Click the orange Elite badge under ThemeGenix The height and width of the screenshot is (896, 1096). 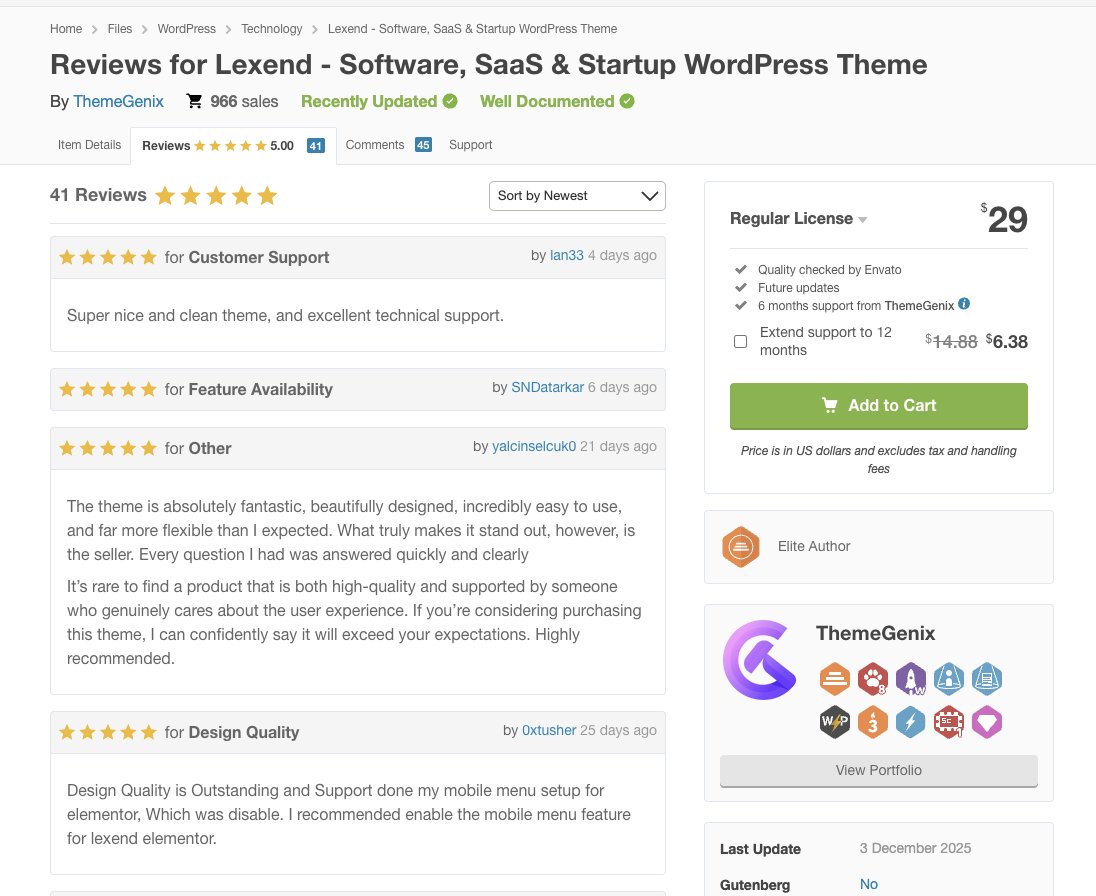(835, 679)
